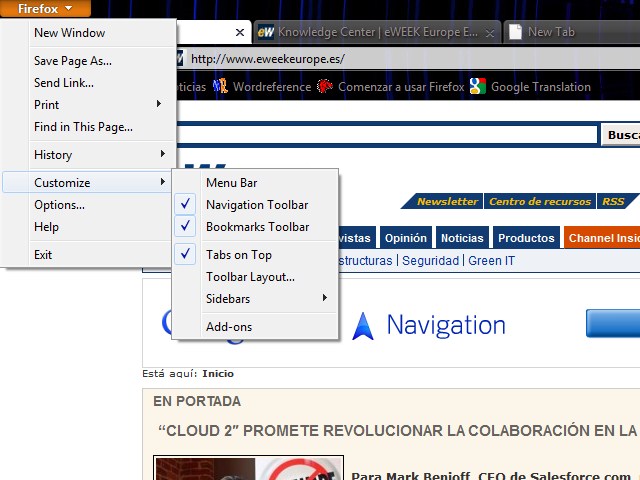Click the blue banner button

point(613,323)
